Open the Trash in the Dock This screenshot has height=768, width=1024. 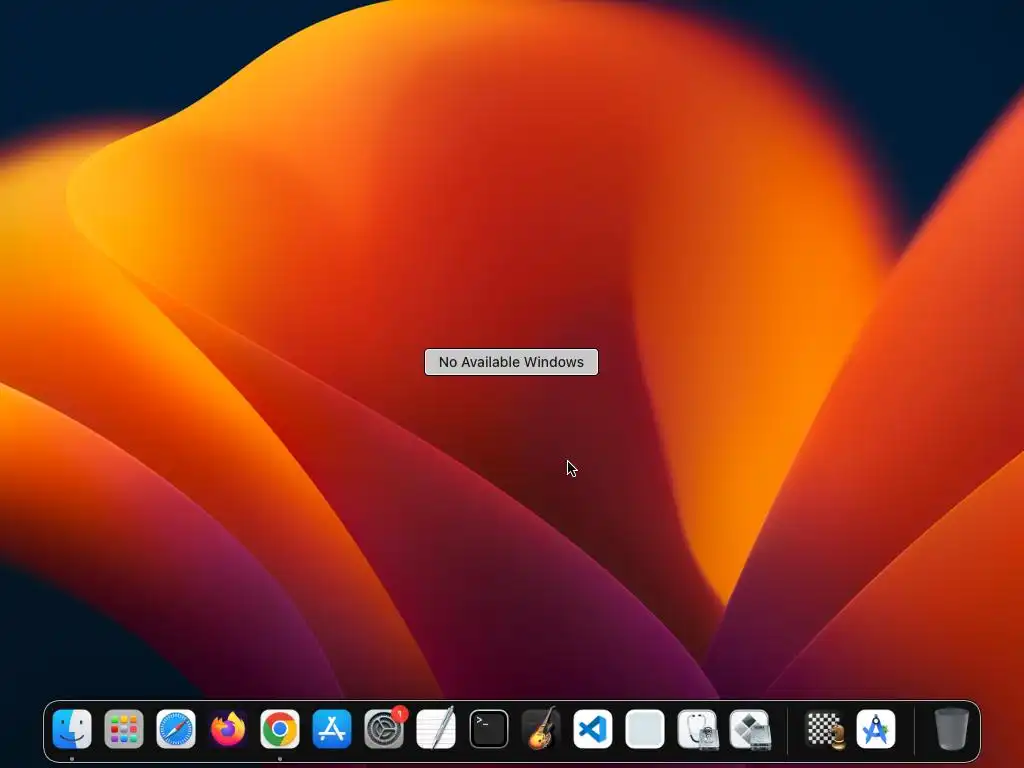[x=951, y=729]
